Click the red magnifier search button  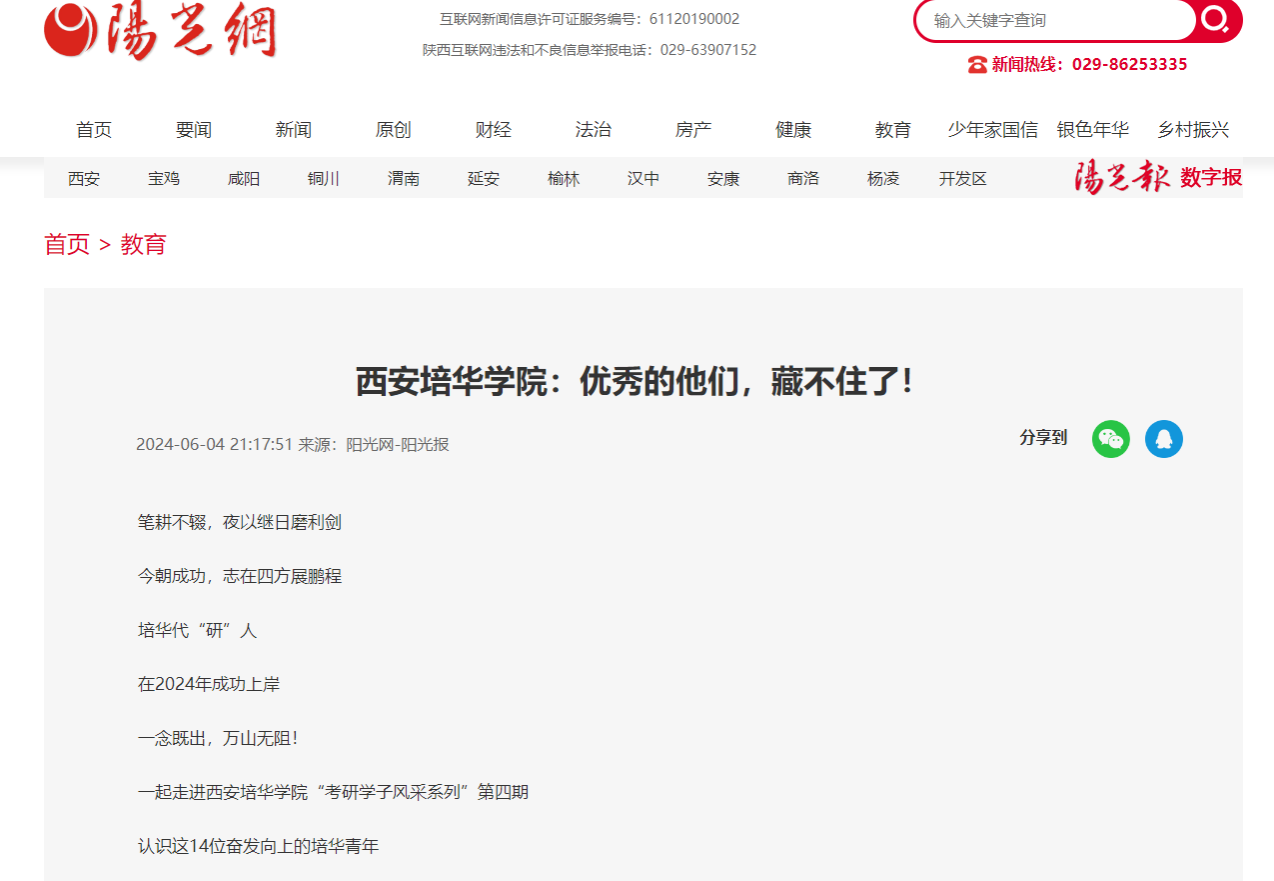pos(1216,20)
